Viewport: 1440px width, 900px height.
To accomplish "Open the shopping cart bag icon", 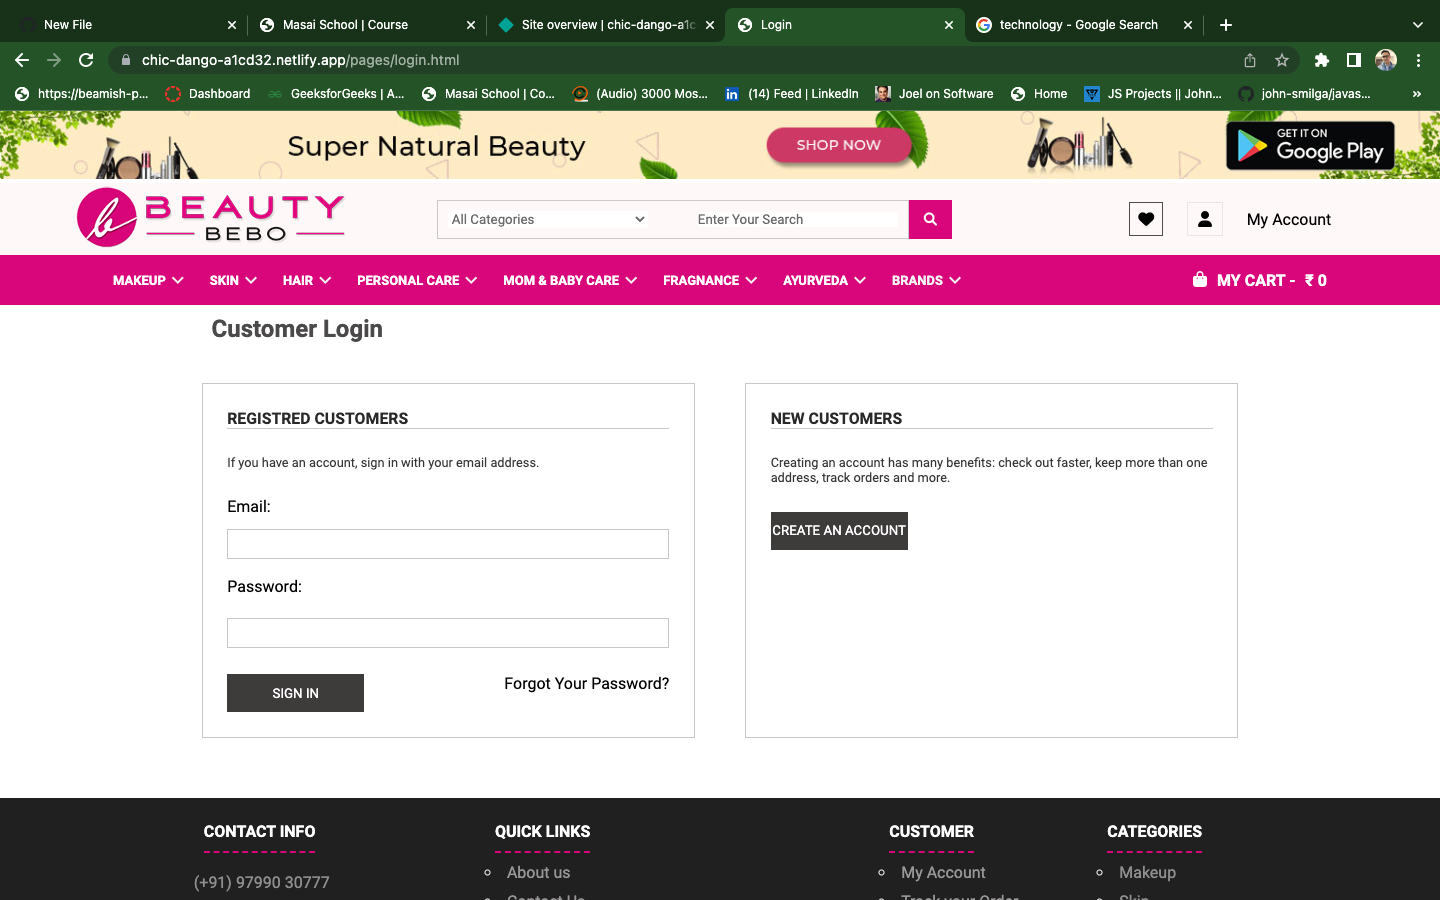I will (1199, 280).
